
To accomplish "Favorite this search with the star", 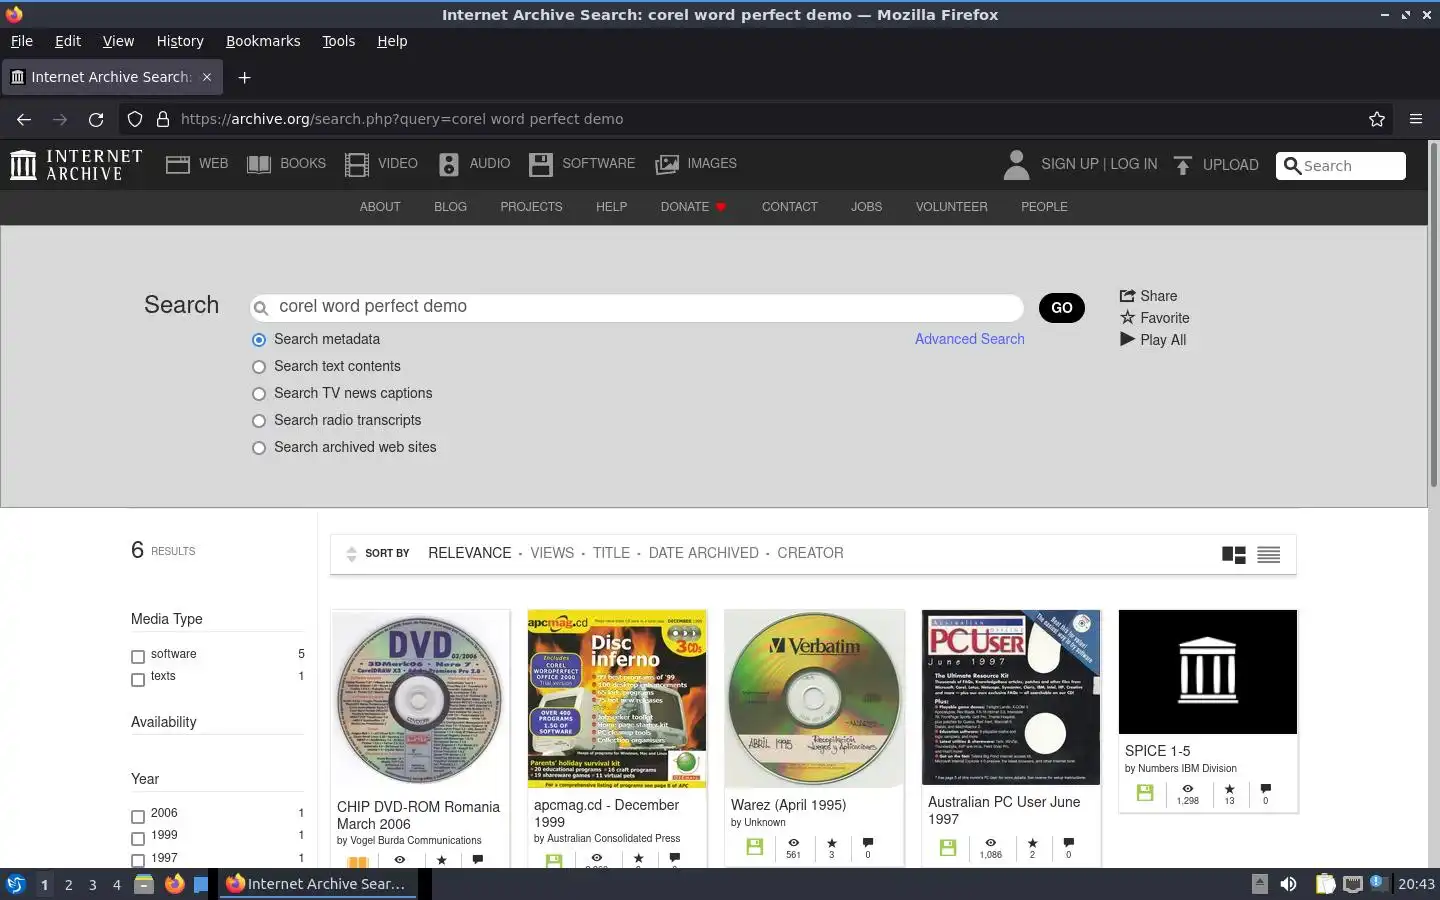I will [1154, 318].
